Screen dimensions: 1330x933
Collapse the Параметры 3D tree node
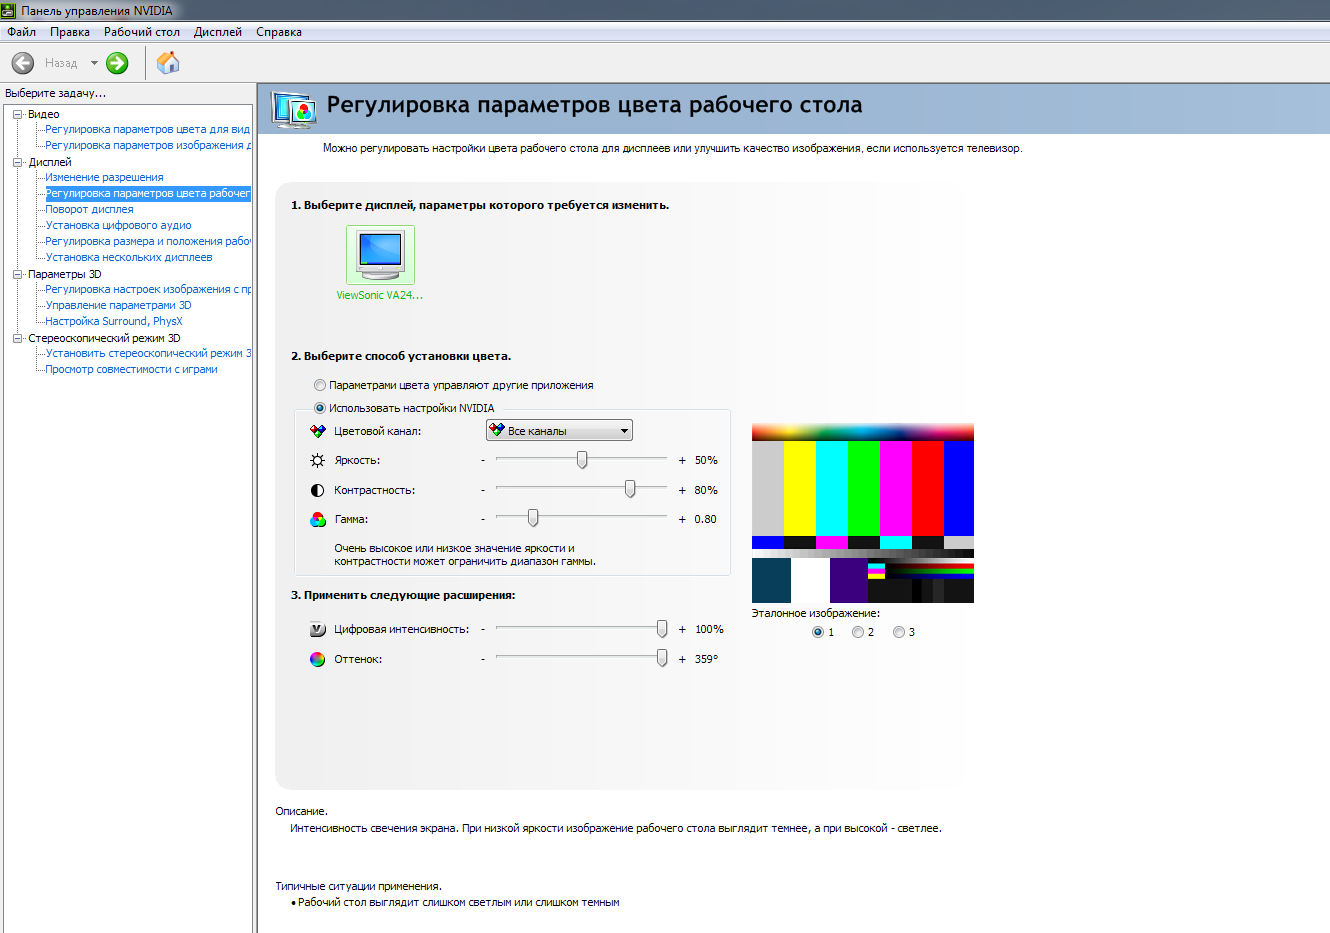[17, 274]
